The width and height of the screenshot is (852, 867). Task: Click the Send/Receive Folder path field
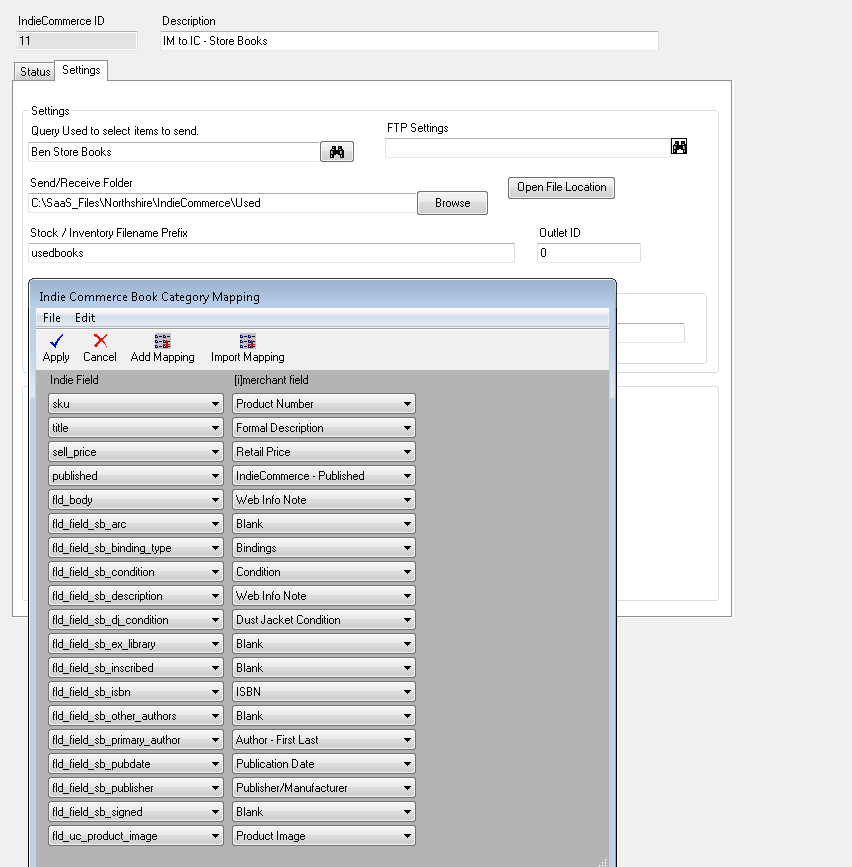point(222,203)
